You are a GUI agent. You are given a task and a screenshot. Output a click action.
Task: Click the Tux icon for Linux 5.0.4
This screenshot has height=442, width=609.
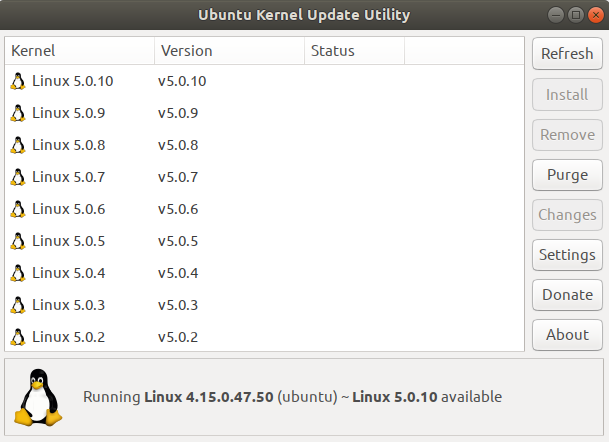coord(17,273)
